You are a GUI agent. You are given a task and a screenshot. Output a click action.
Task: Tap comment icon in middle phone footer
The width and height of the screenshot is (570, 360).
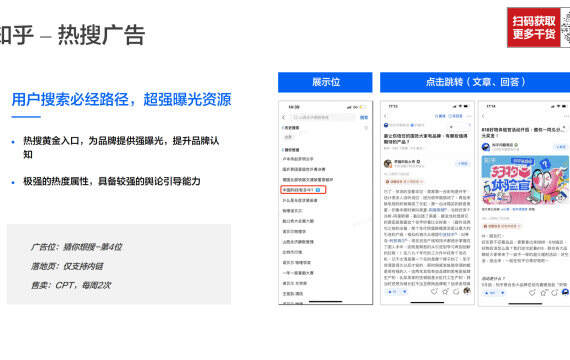coord(456,291)
